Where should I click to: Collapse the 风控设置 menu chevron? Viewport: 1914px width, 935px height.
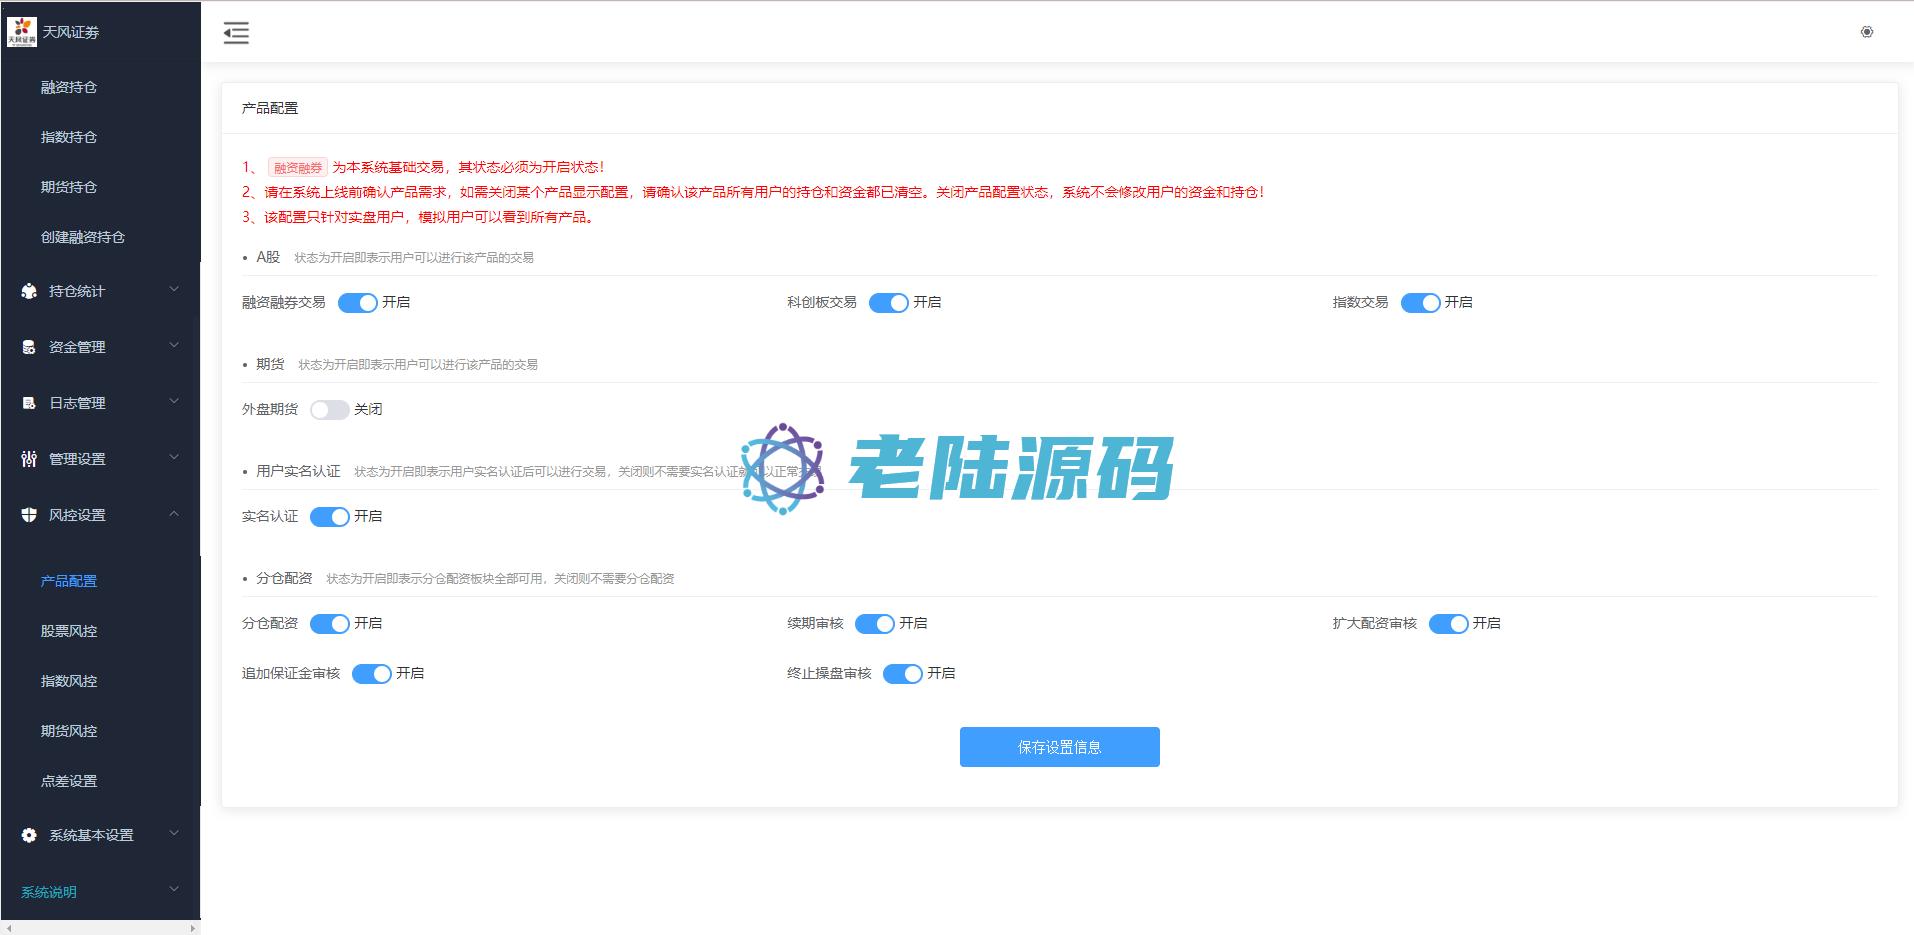[x=174, y=514]
